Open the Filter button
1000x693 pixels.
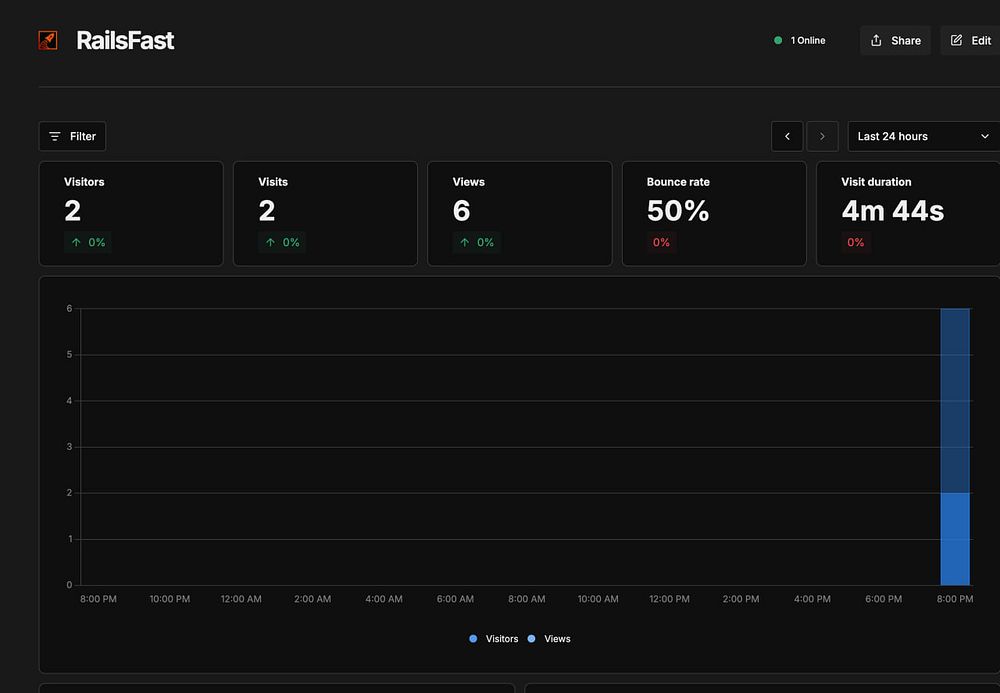pyautogui.click(x=73, y=136)
